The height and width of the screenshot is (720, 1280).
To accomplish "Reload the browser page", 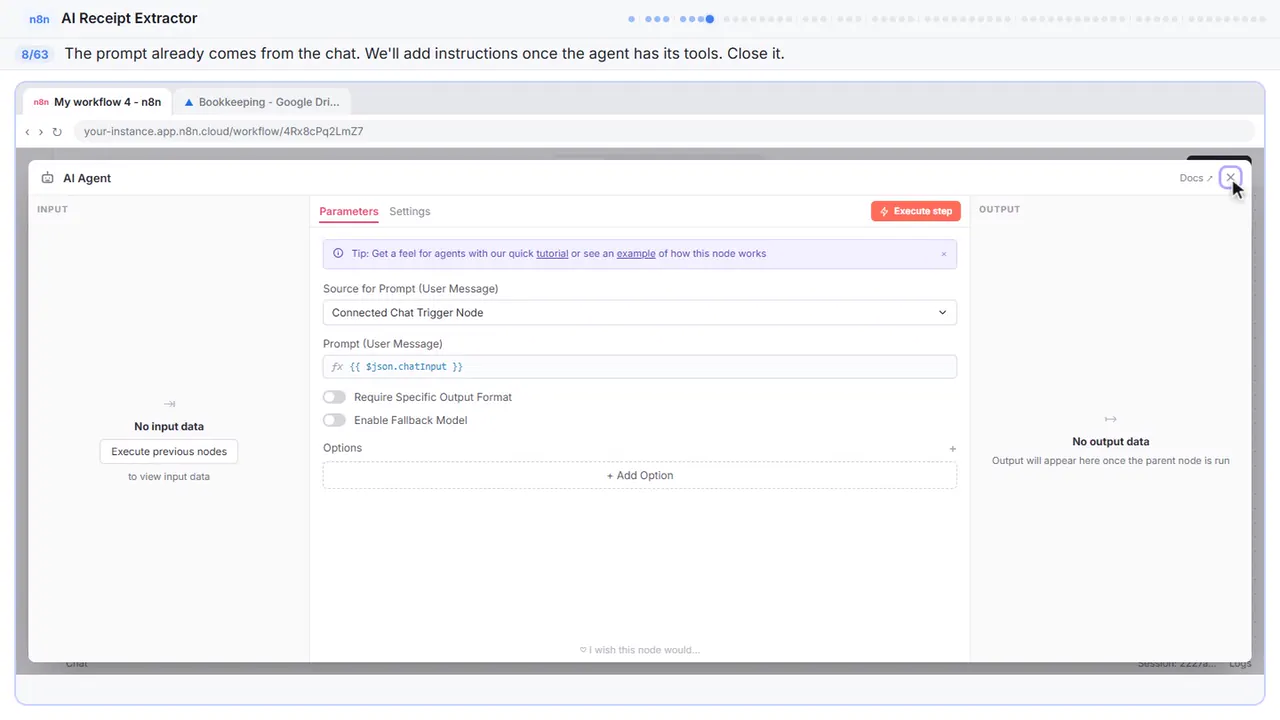I will pyautogui.click(x=57, y=131).
